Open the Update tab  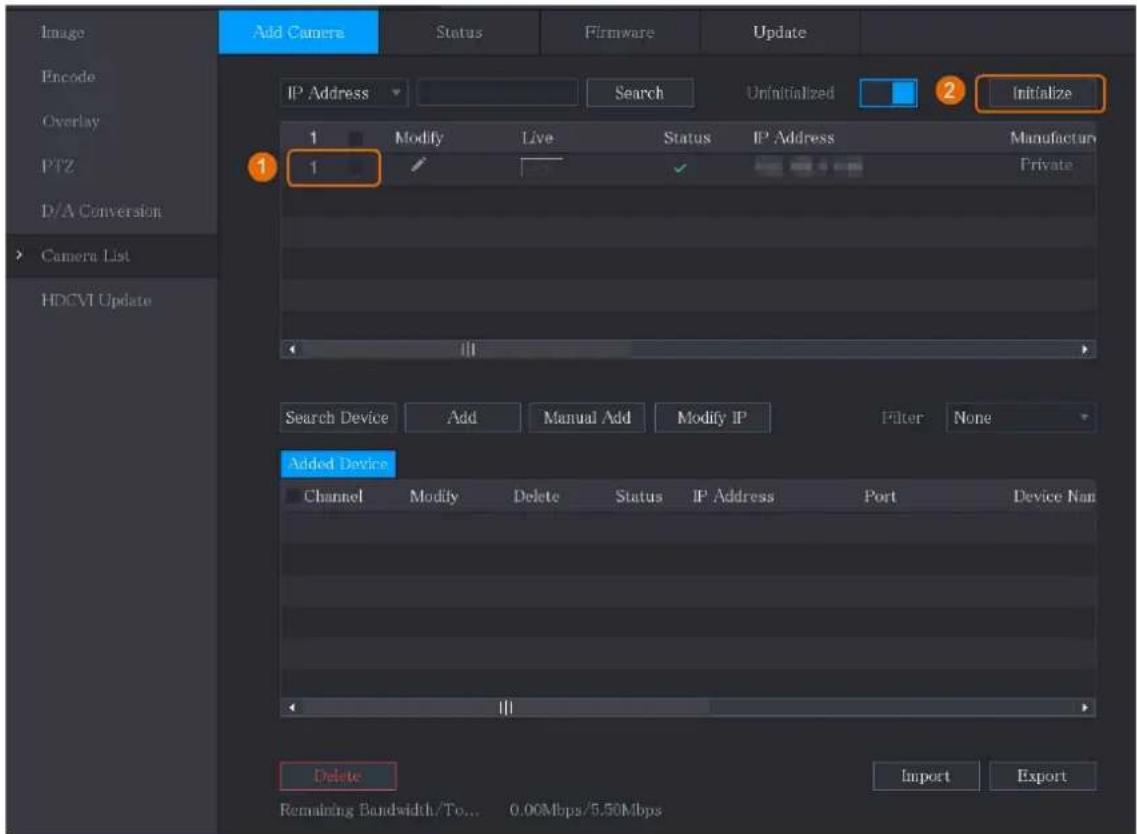coord(780,32)
